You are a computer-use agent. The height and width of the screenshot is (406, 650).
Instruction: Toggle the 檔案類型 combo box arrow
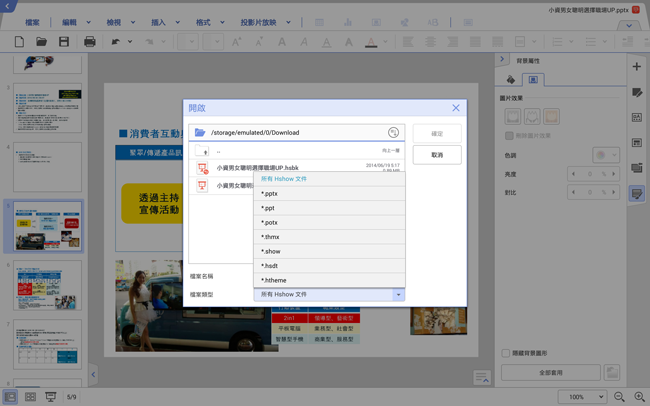click(x=398, y=294)
